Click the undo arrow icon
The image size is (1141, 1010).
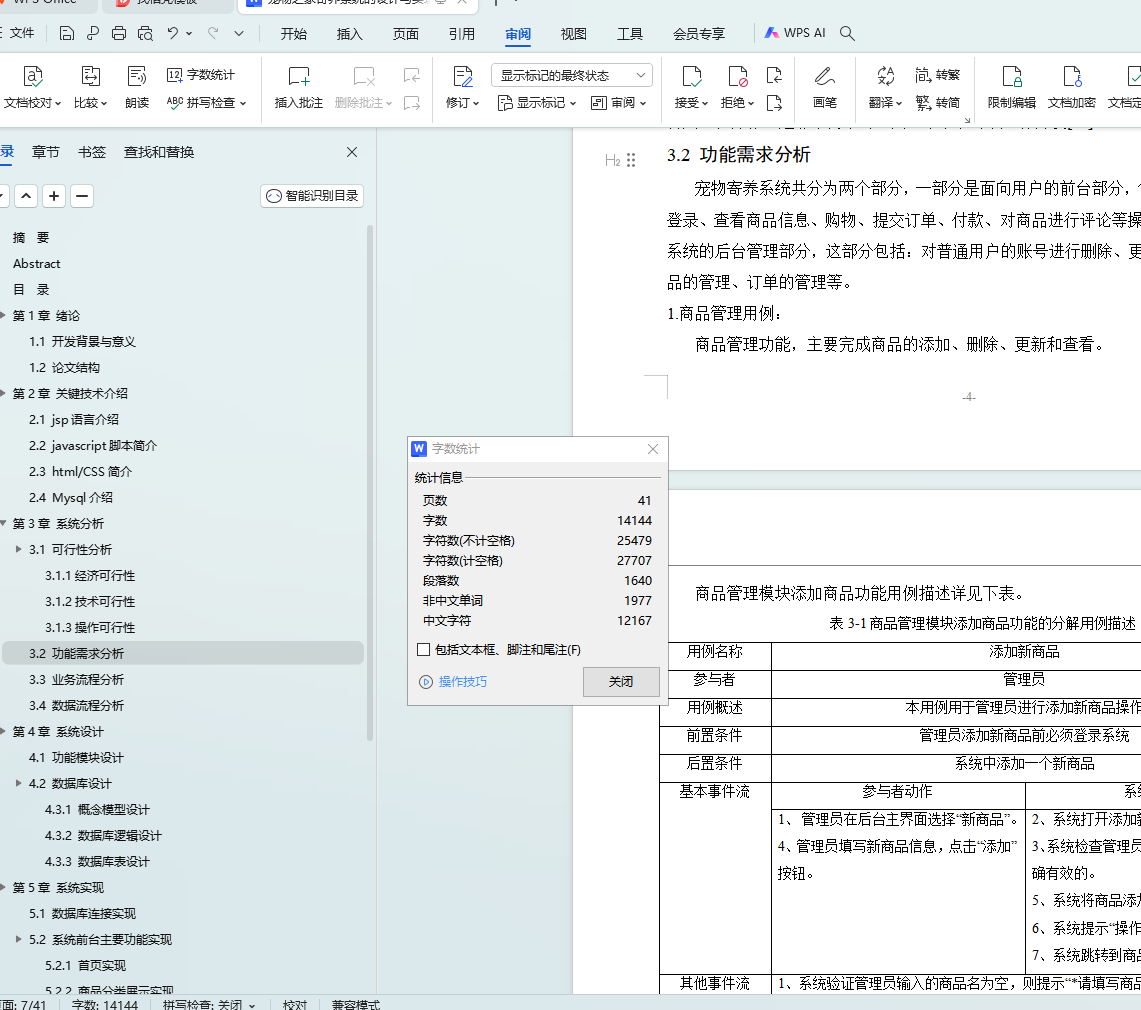(172, 33)
